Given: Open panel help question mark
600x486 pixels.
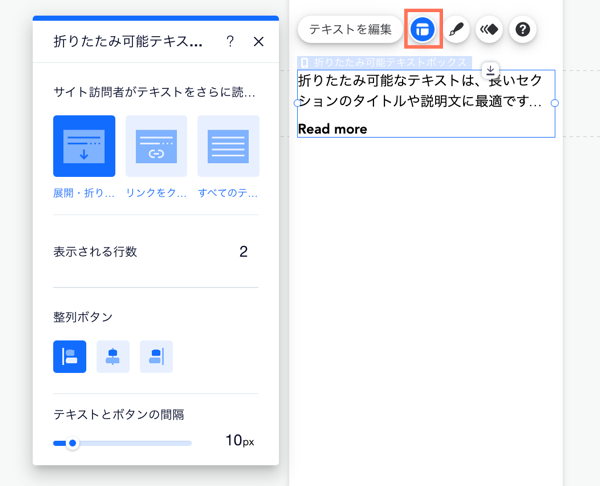Looking at the screenshot, I should 230,41.
